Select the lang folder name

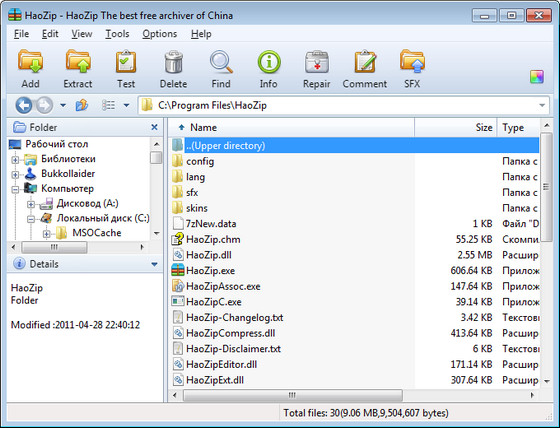click(x=195, y=177)
